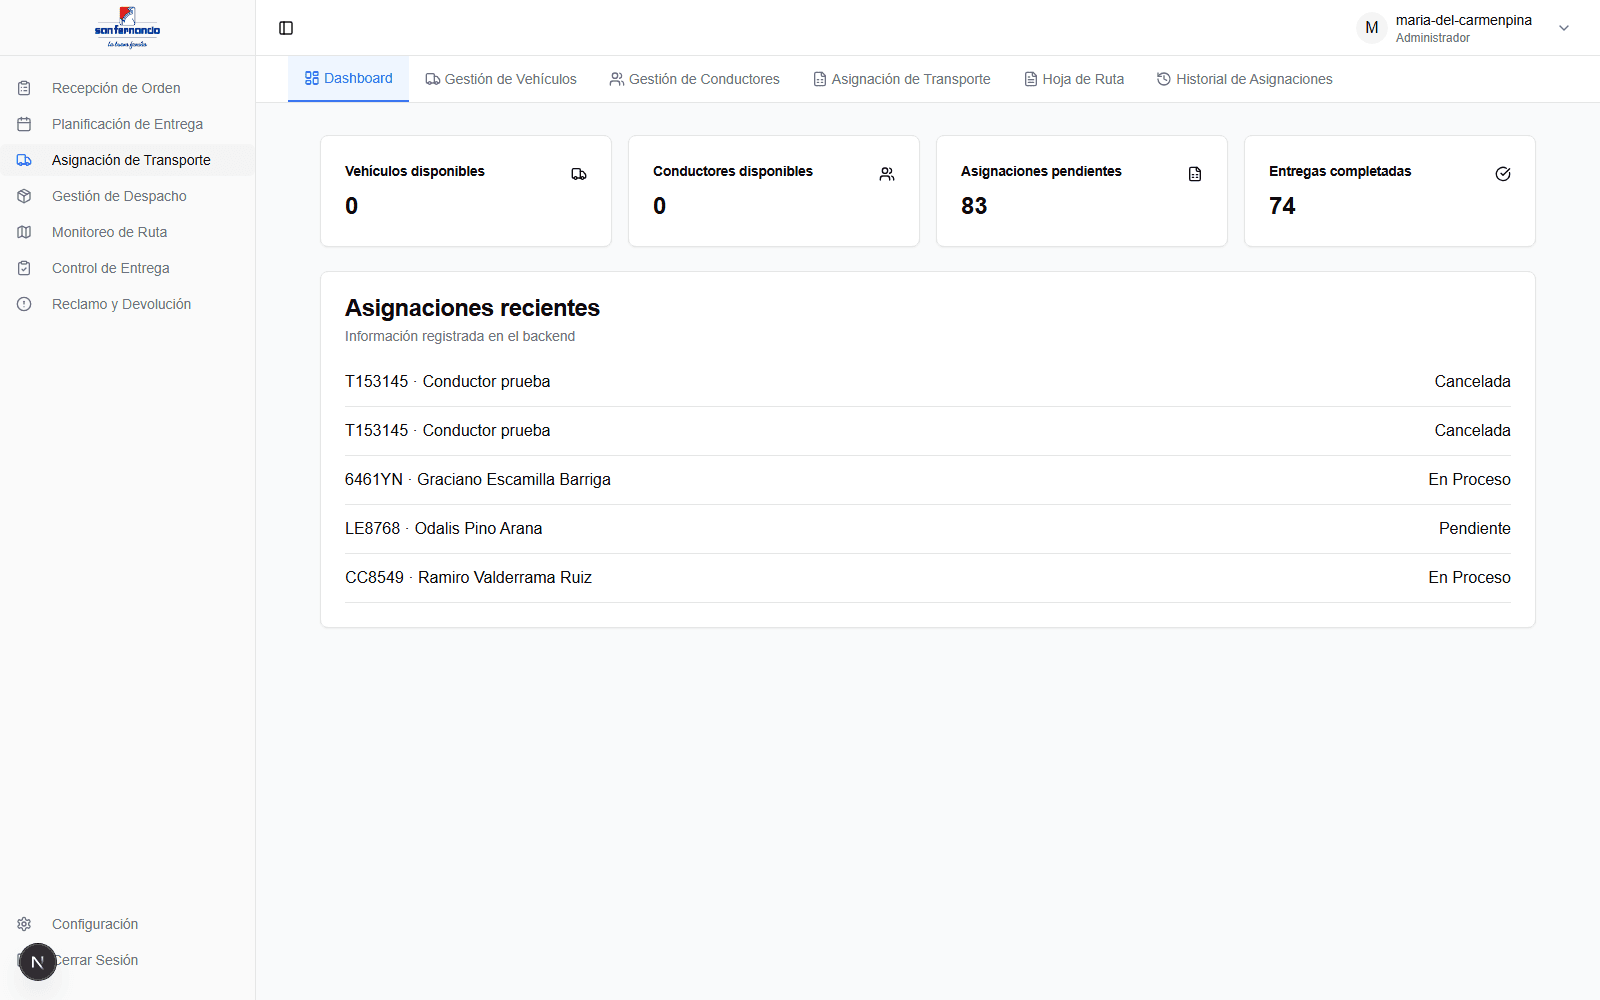Expand the user account dropdown chevron

(x=1564, y=28)
